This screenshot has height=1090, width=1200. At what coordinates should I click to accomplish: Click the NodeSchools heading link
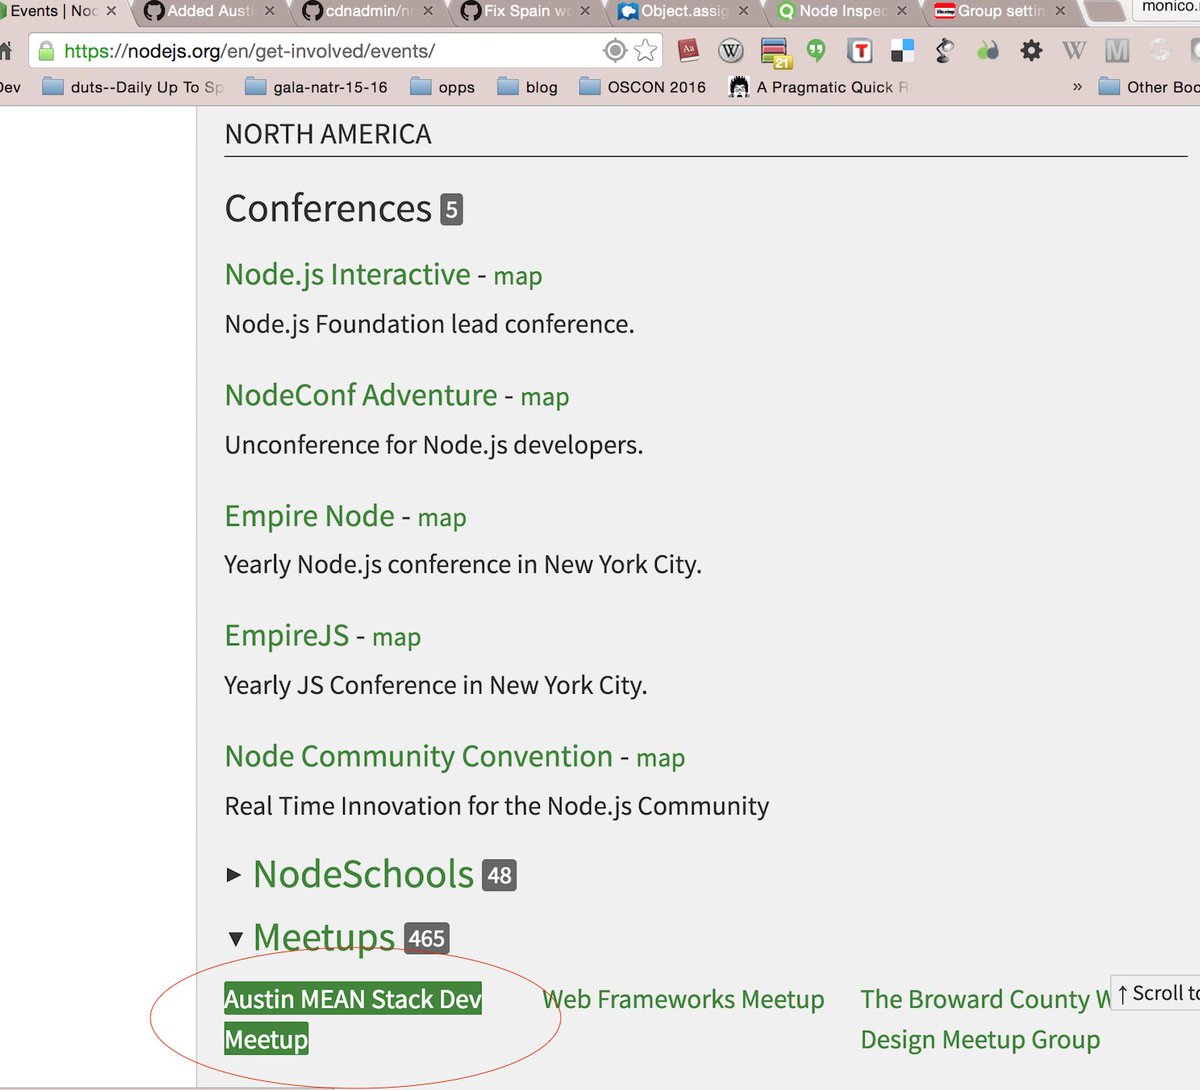[x=364, y=874]
